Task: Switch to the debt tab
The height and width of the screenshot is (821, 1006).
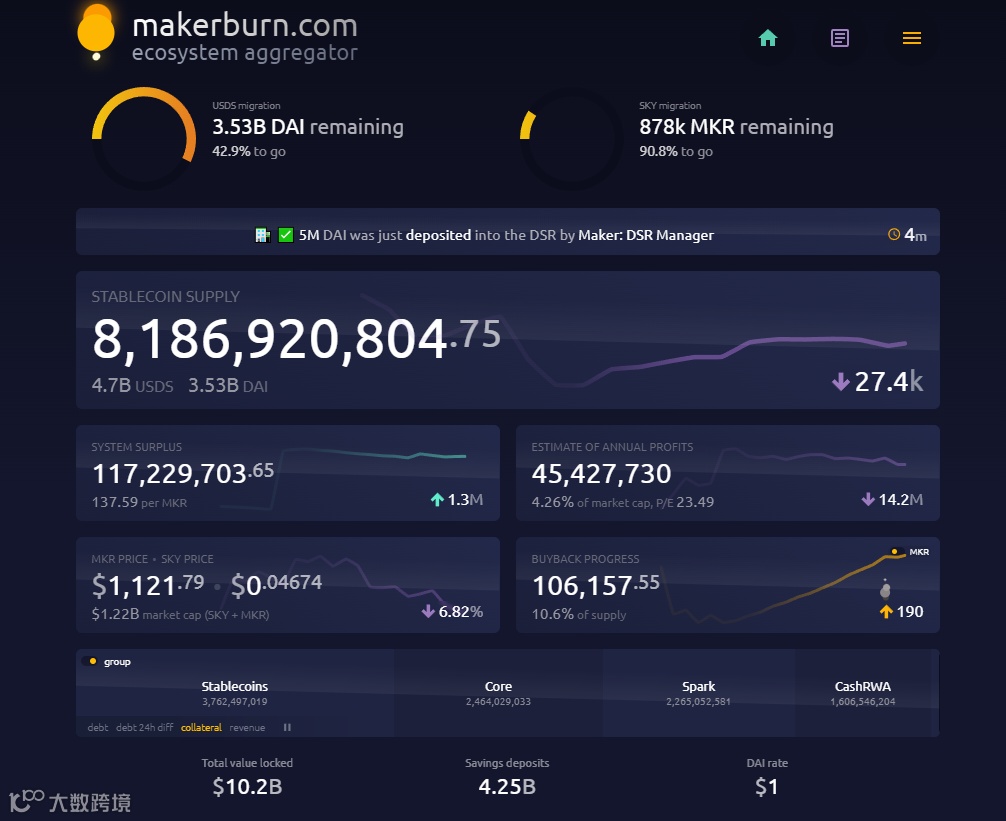Action: pyautogui.click(x=98, y=727)
